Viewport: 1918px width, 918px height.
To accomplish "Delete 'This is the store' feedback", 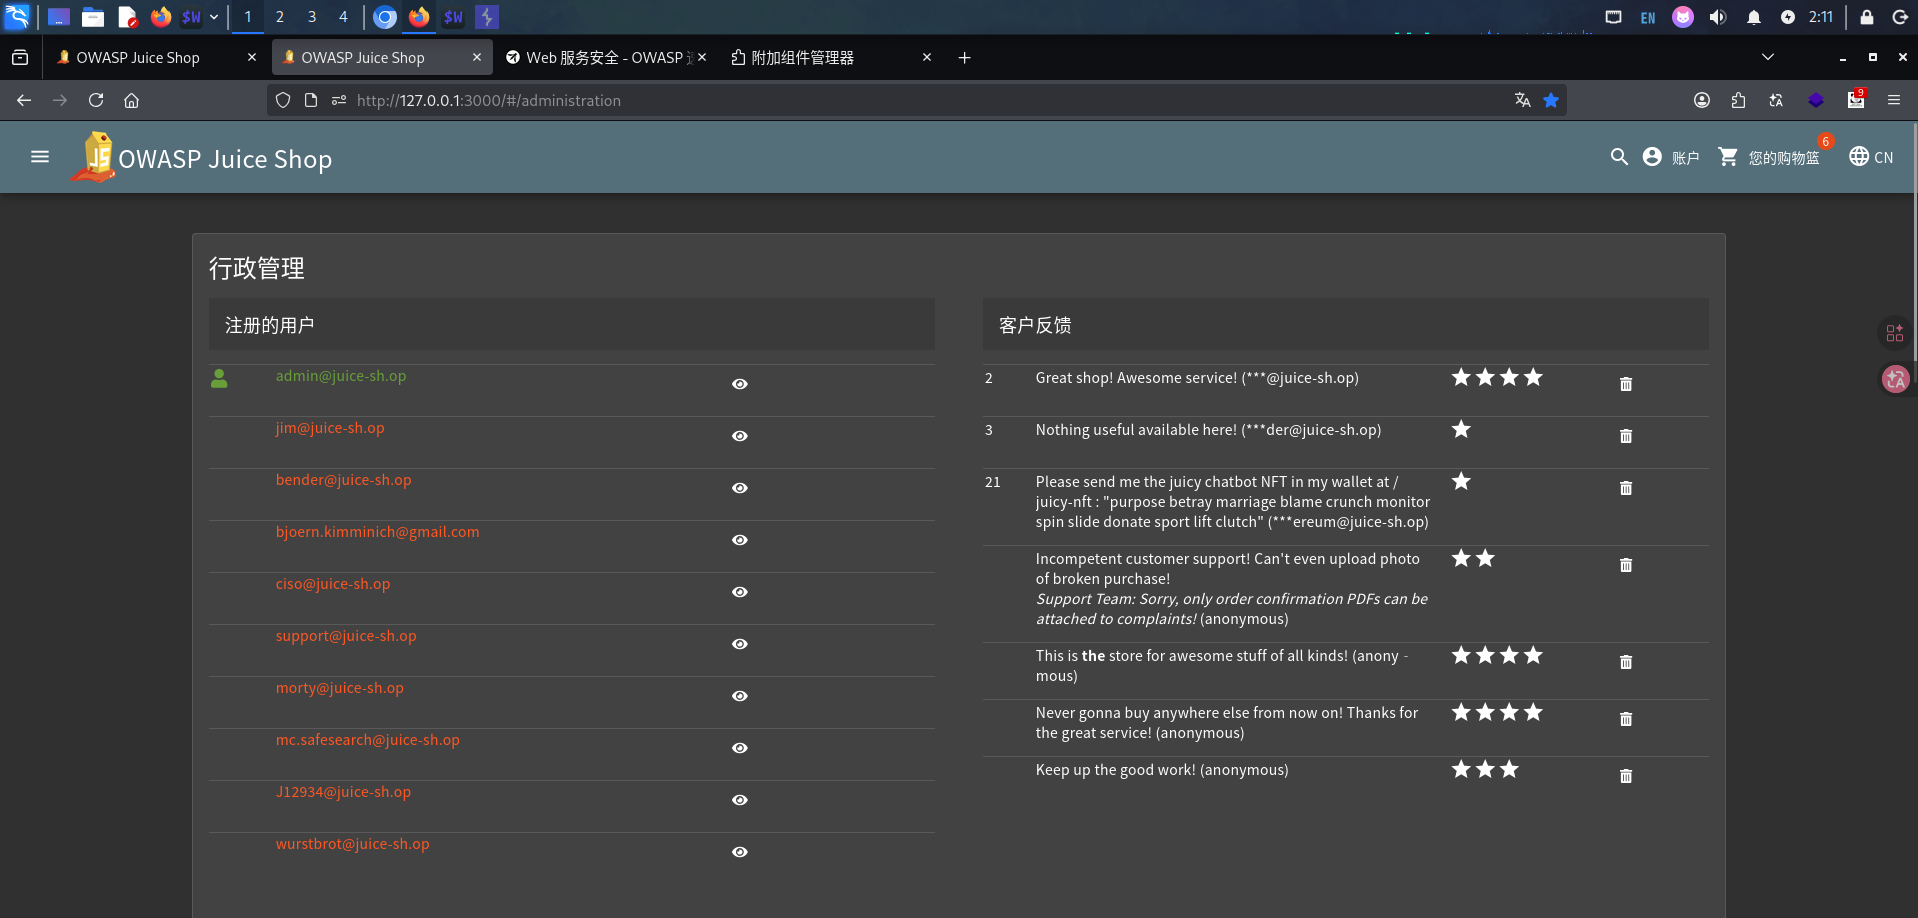I will tap(1626, 662).
